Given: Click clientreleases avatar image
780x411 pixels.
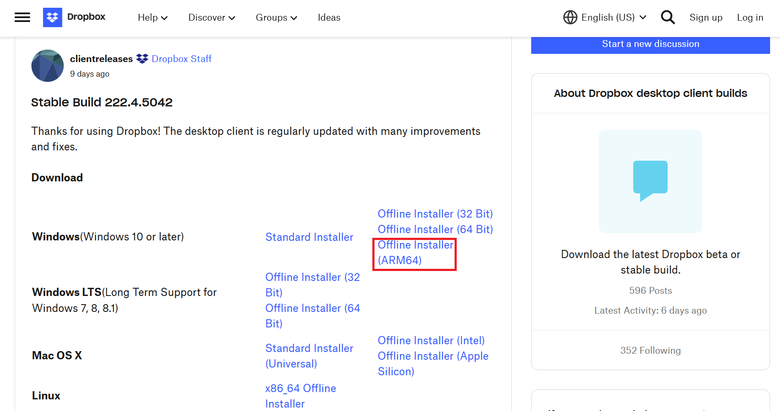Looking at the screenshot, I should (47, 65).
